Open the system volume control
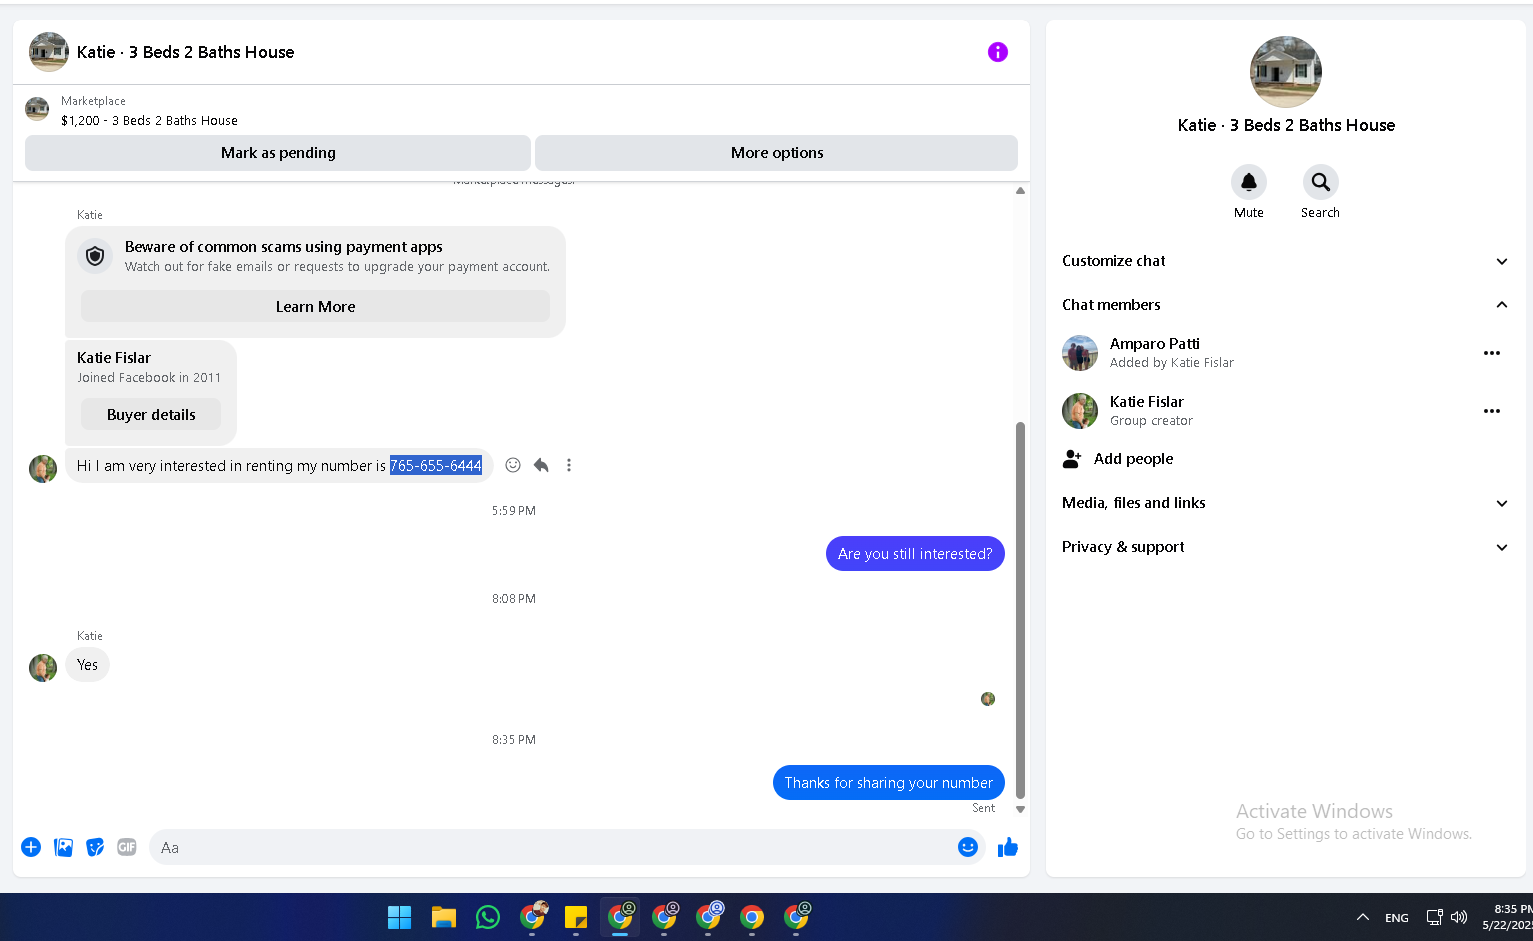This screenshot has width=1533, height=941. [1459, 917]
